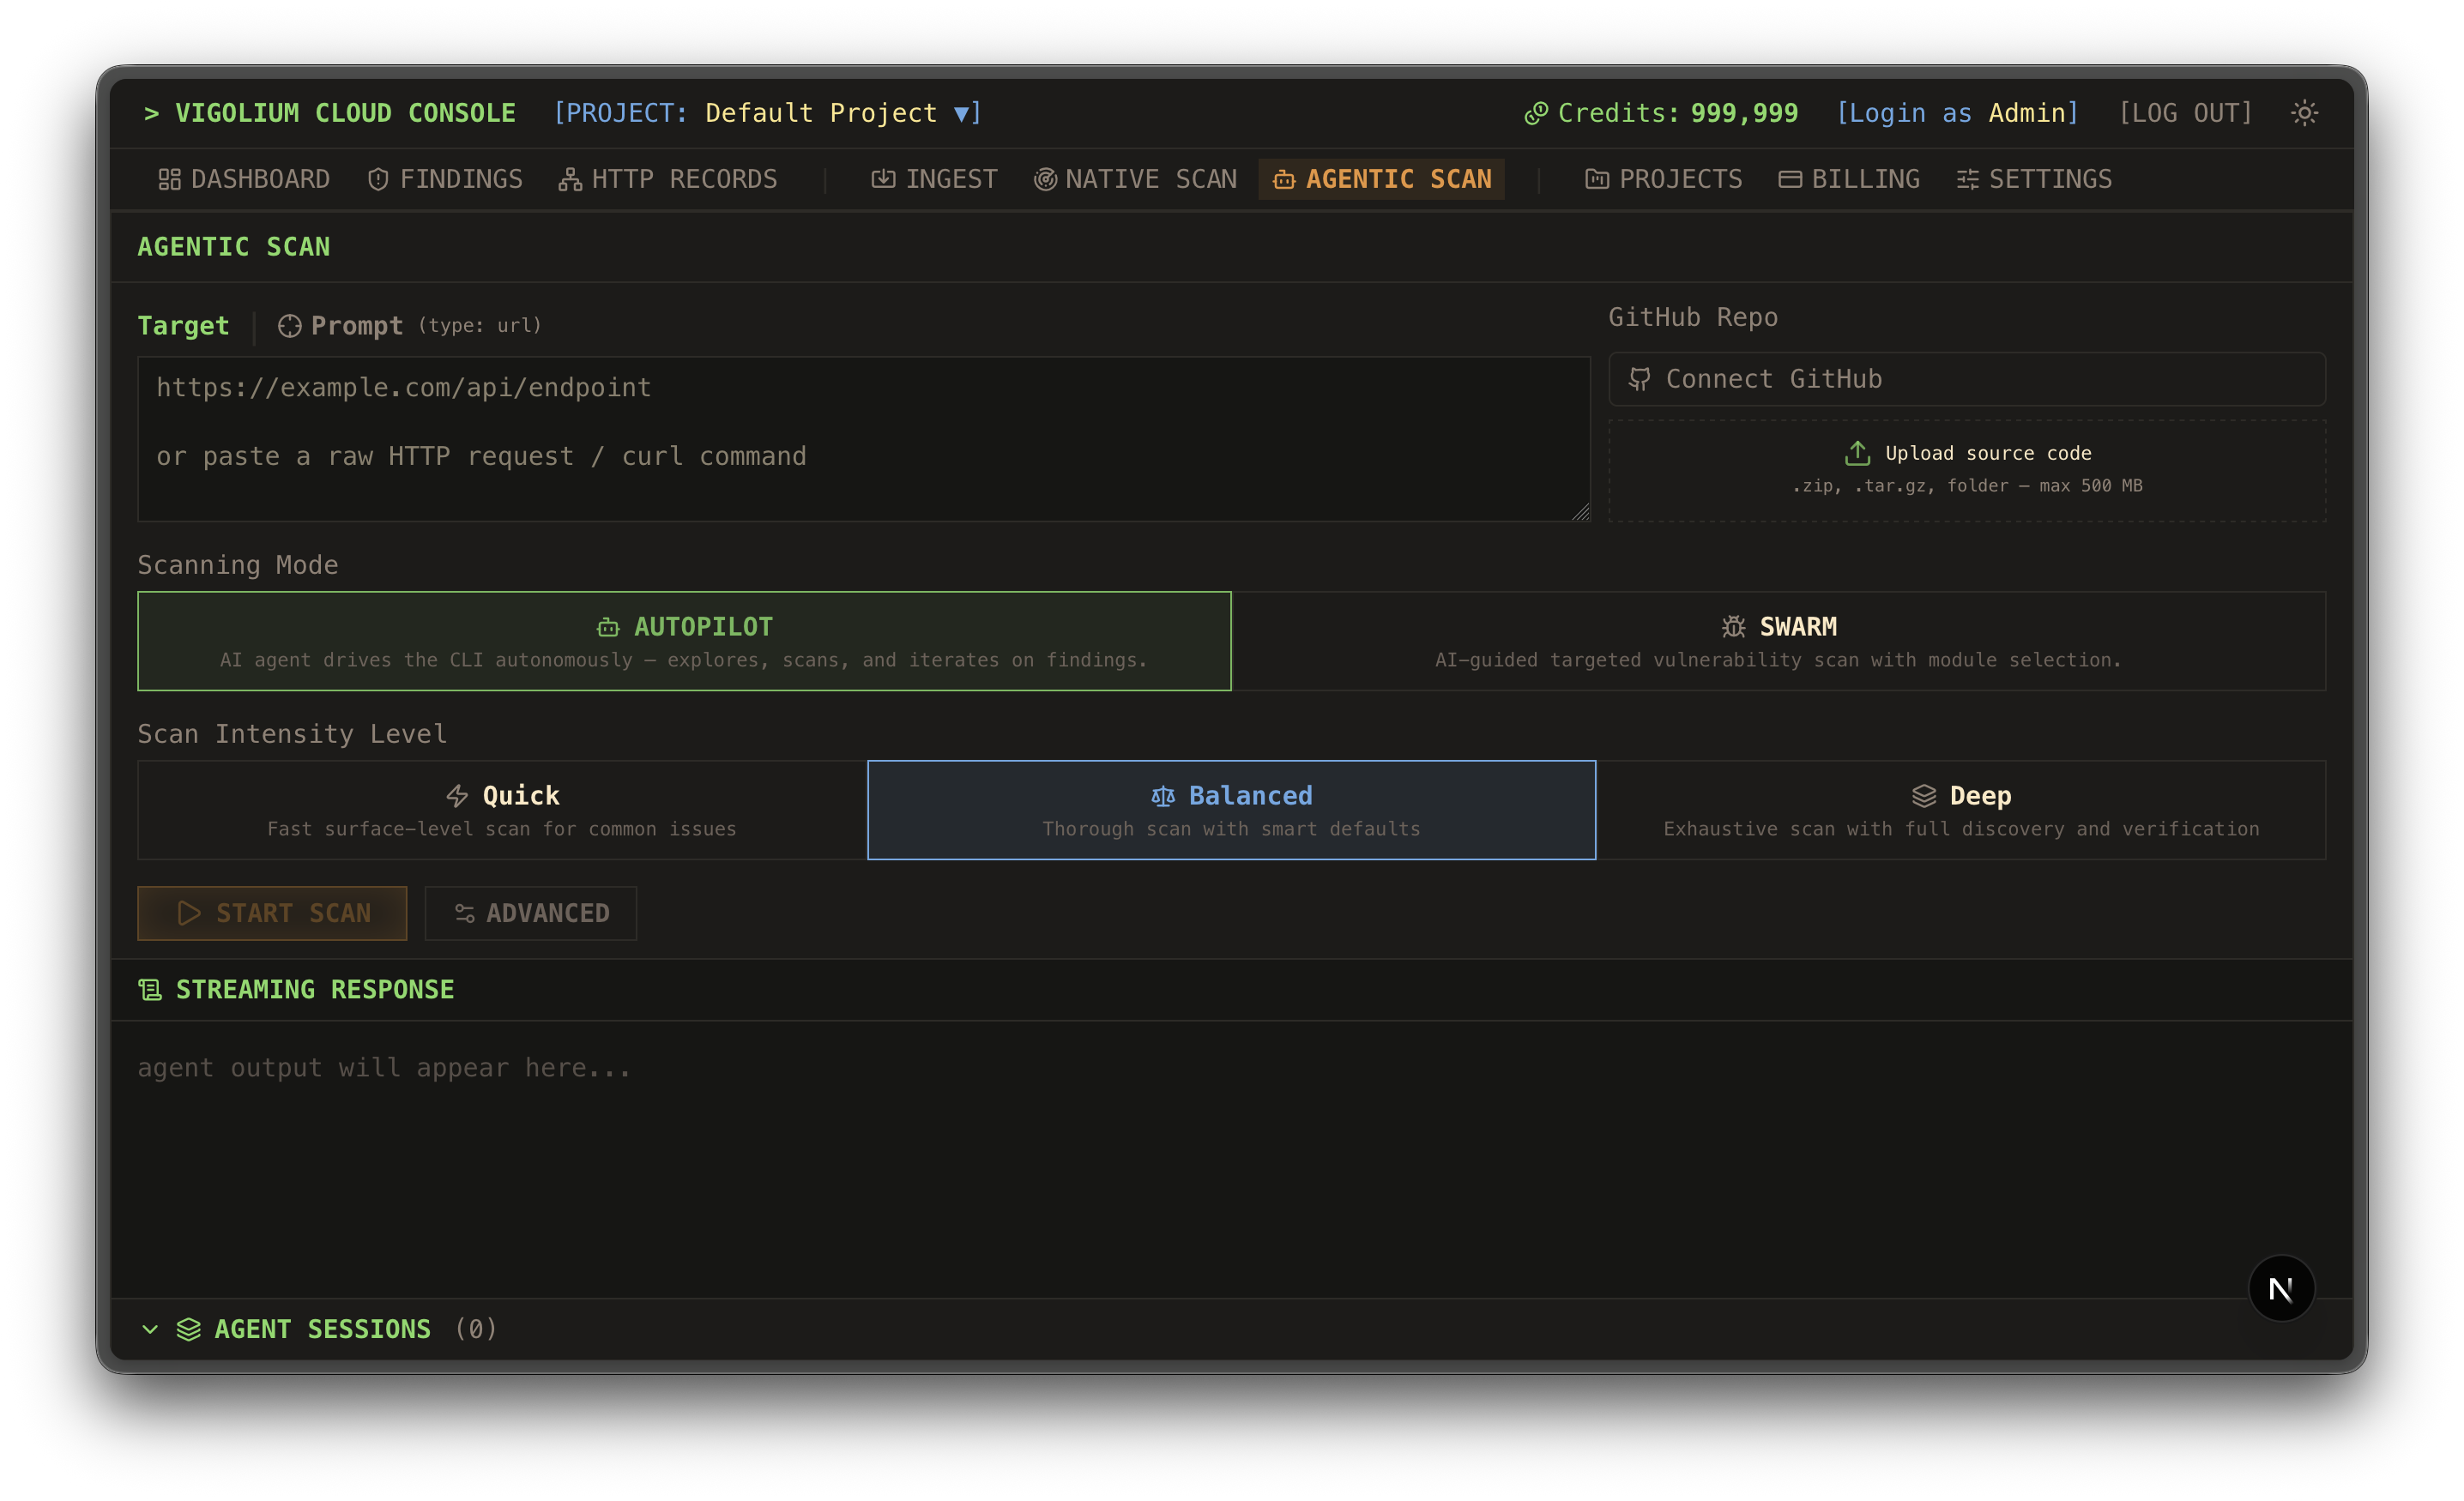Open the Projects tab
The width and height of the screenshot is (2464, 1501).
(x=1664, y=179)
